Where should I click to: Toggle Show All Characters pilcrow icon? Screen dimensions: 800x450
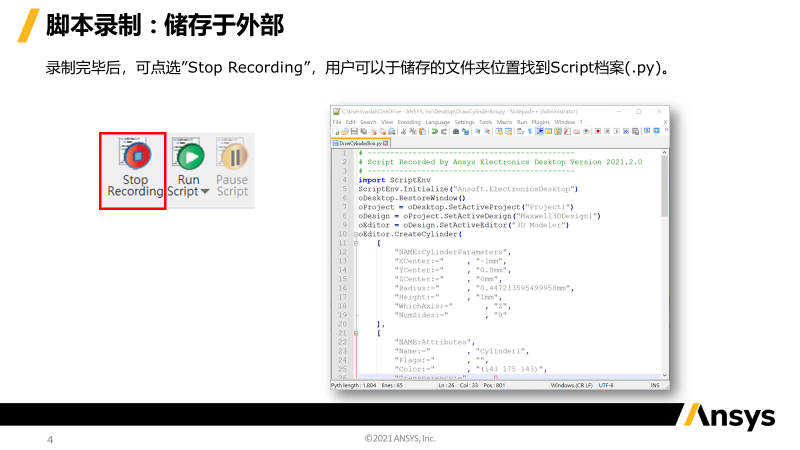tap(530, 132)
